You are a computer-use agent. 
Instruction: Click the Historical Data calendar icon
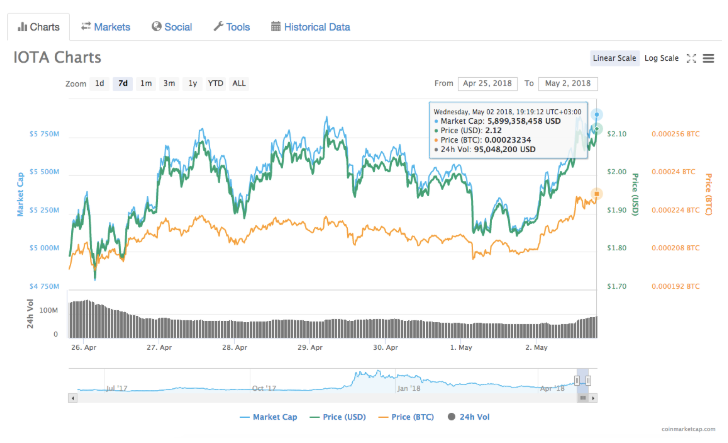275,26
